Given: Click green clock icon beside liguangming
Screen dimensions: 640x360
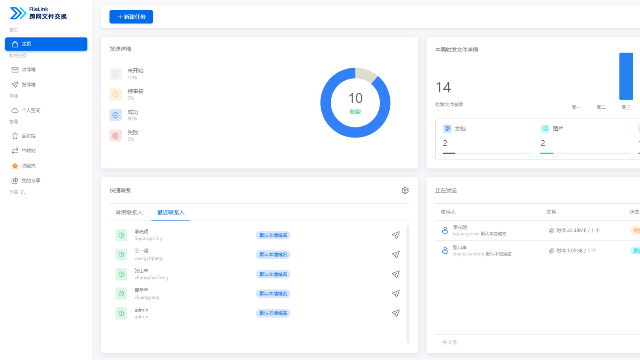Looking at the screenshot, I should pos(121,235).
